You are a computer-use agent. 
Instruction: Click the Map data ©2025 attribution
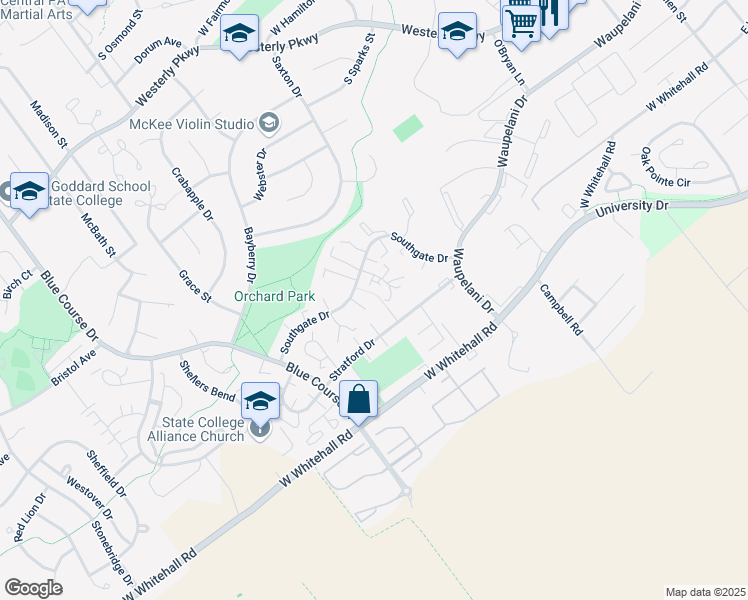click(x=706, y=592)
